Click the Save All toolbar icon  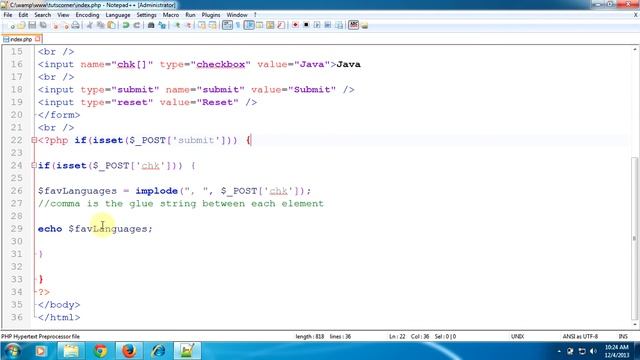pos(42,25)
